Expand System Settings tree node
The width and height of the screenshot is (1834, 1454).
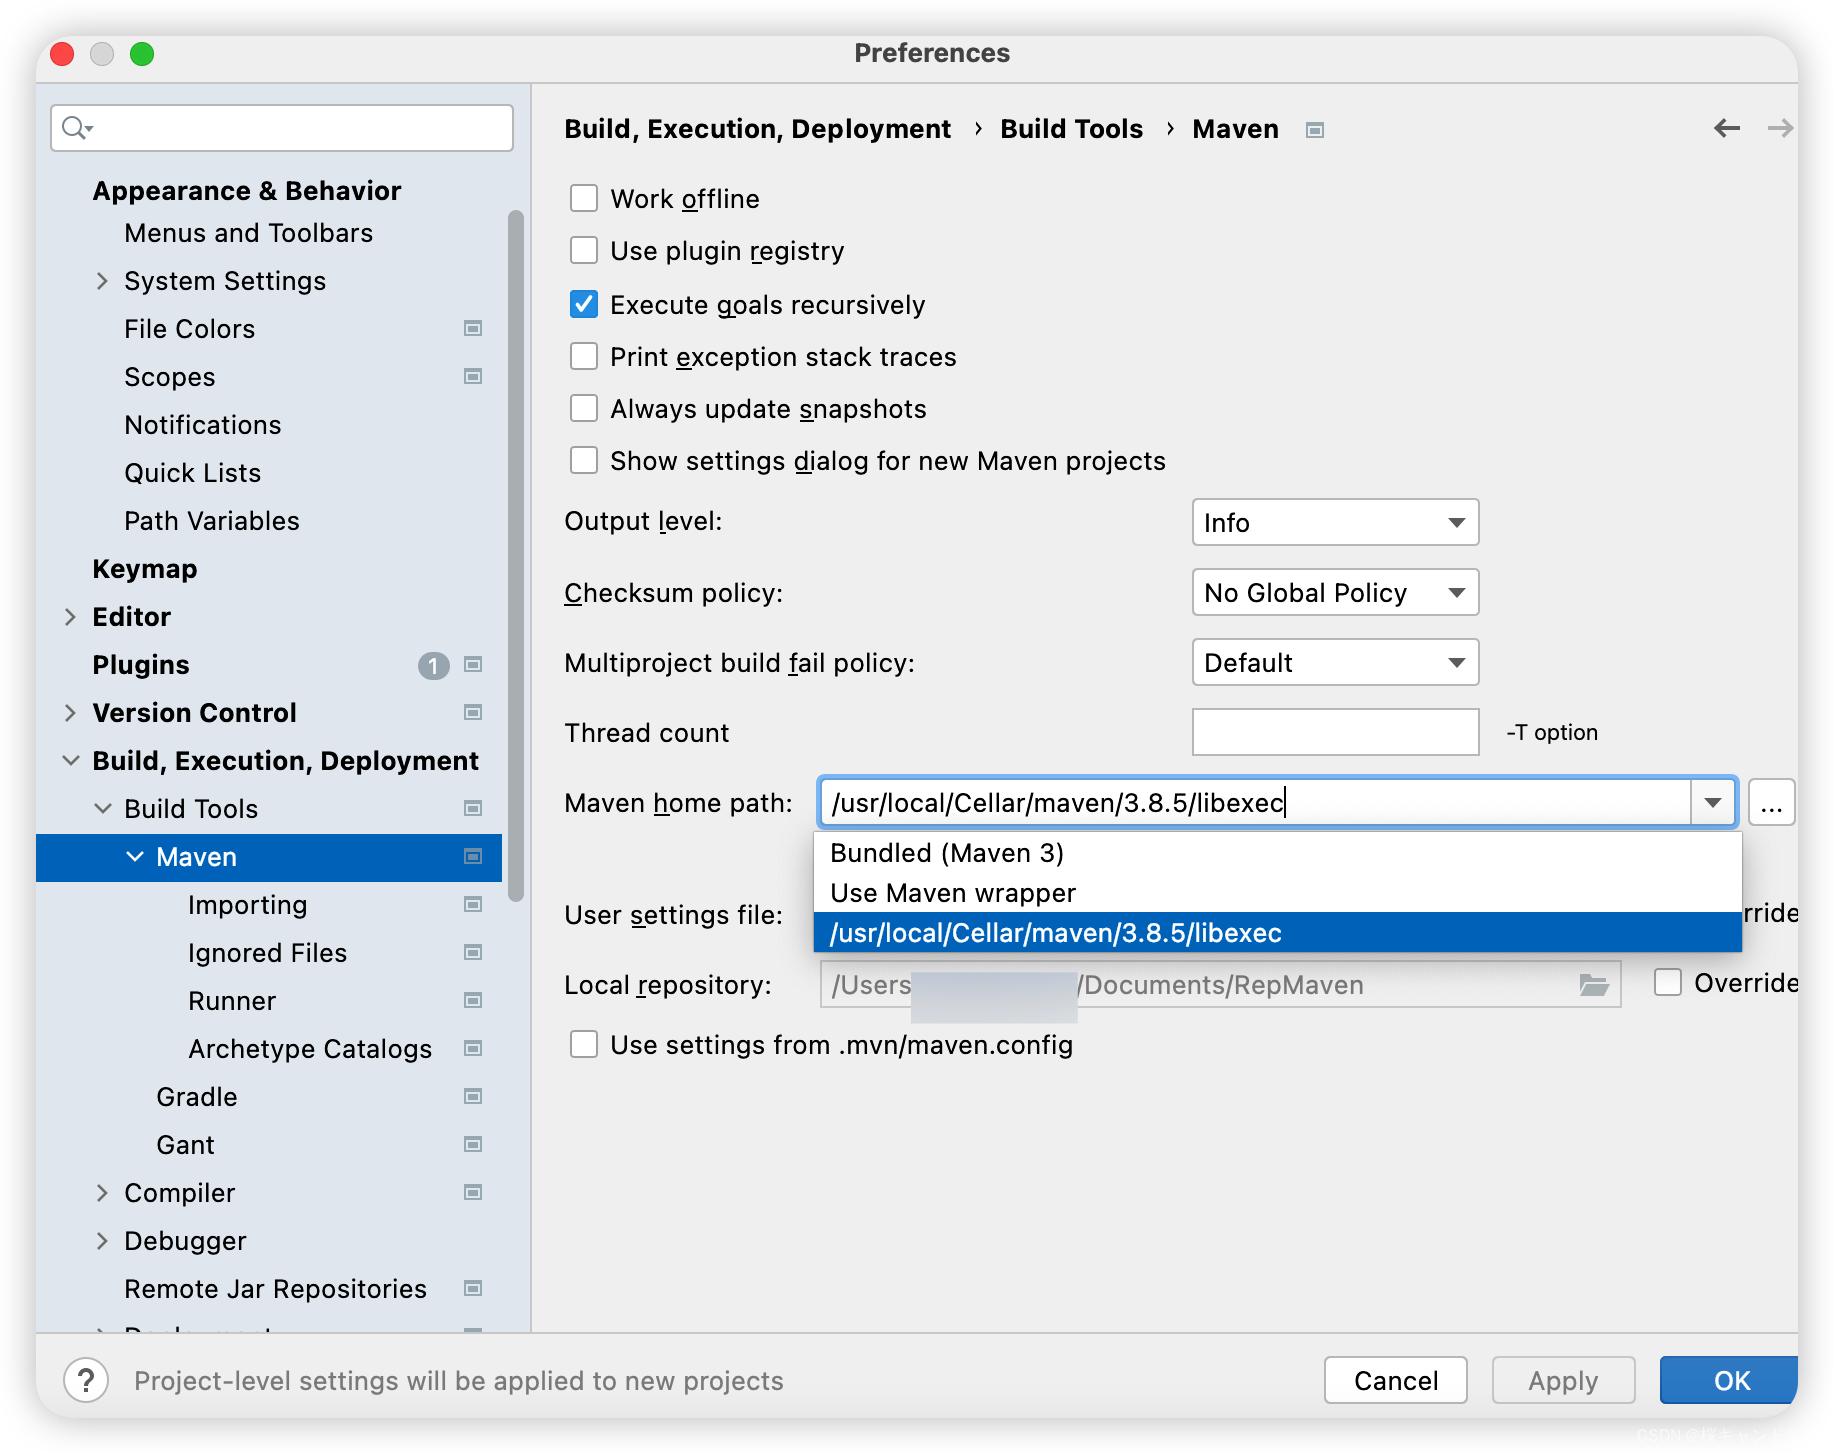(x=102, y=281)
